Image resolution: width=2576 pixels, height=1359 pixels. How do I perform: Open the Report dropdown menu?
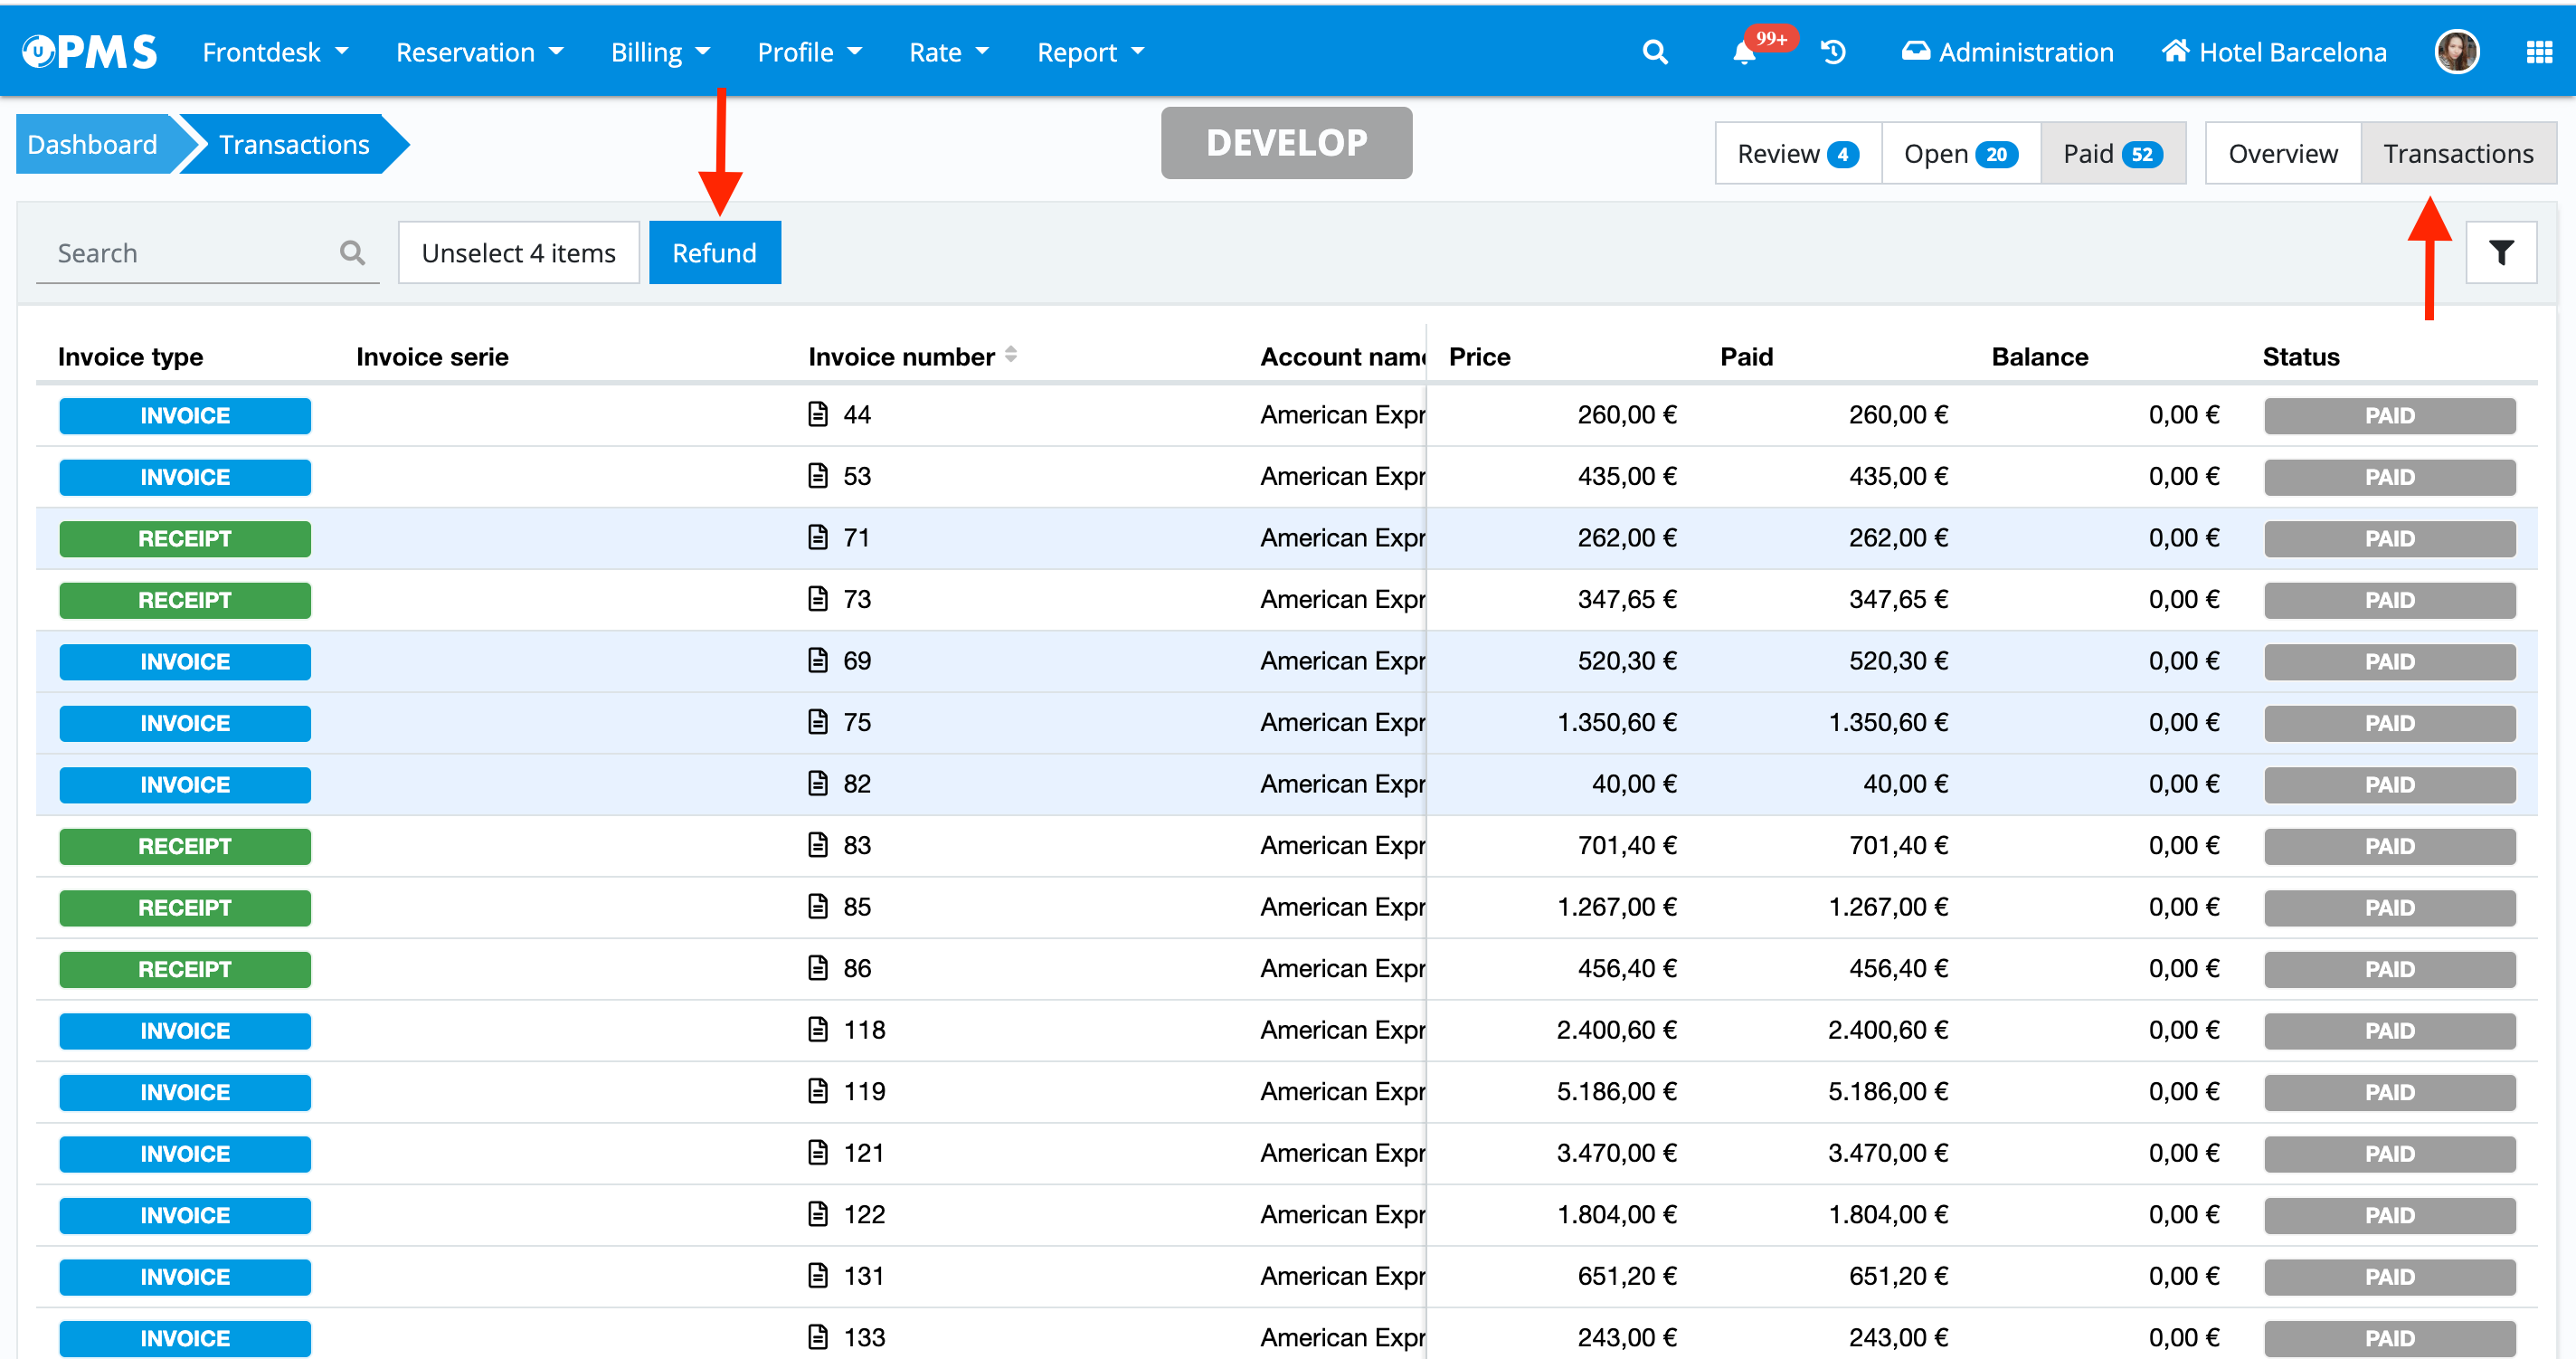tap(1090, 52)
